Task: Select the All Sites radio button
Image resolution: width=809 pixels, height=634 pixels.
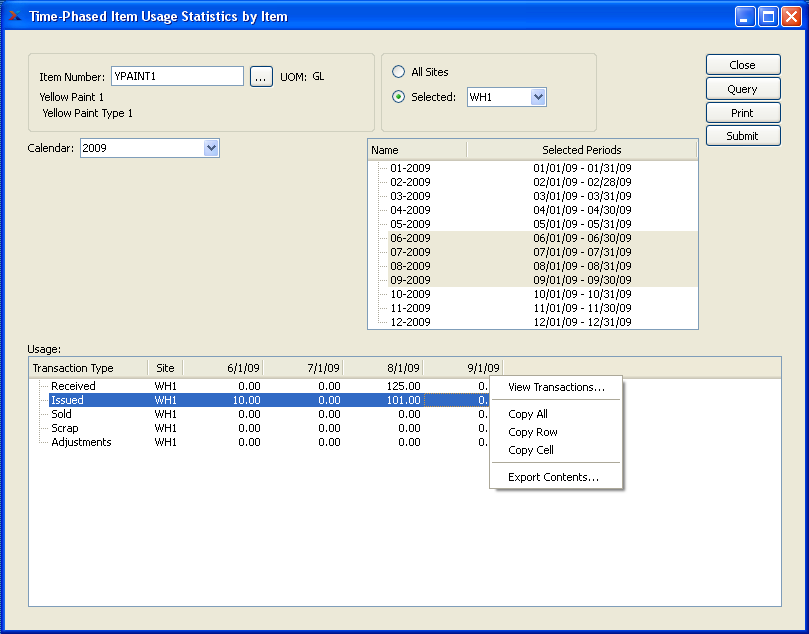Action: click(399, 72)
